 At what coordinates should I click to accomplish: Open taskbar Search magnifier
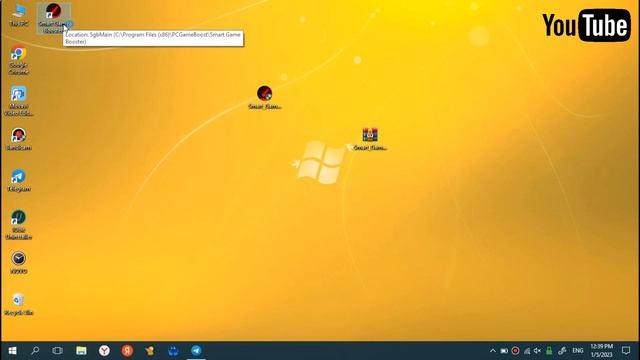35,351
